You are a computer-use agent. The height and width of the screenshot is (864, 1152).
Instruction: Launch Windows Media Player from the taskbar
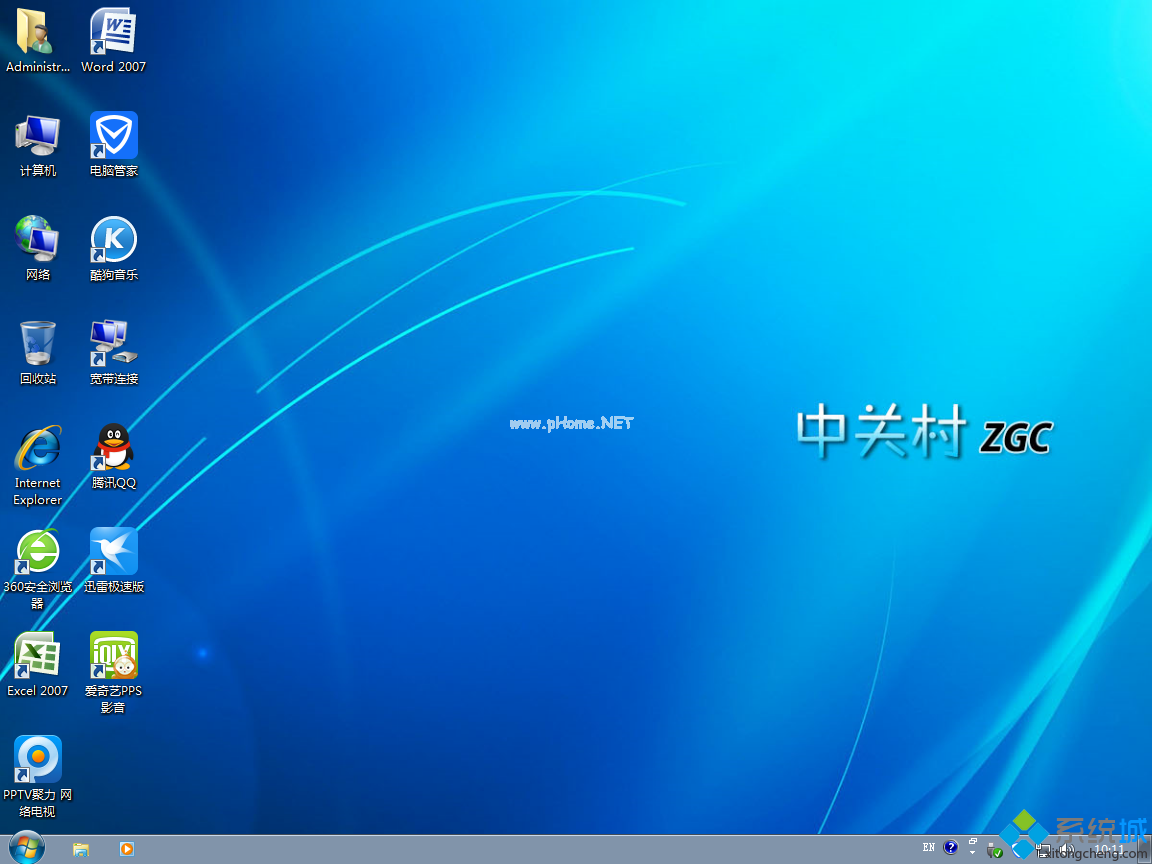coord(126,849)
